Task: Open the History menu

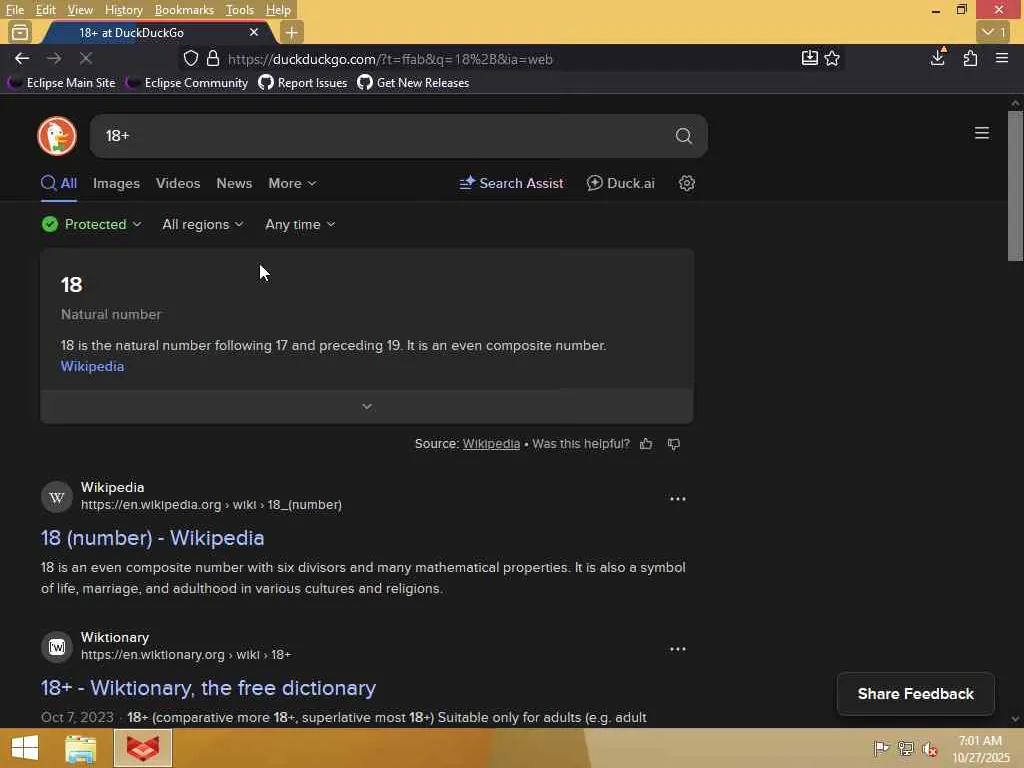Action: [x=123, y=10]
